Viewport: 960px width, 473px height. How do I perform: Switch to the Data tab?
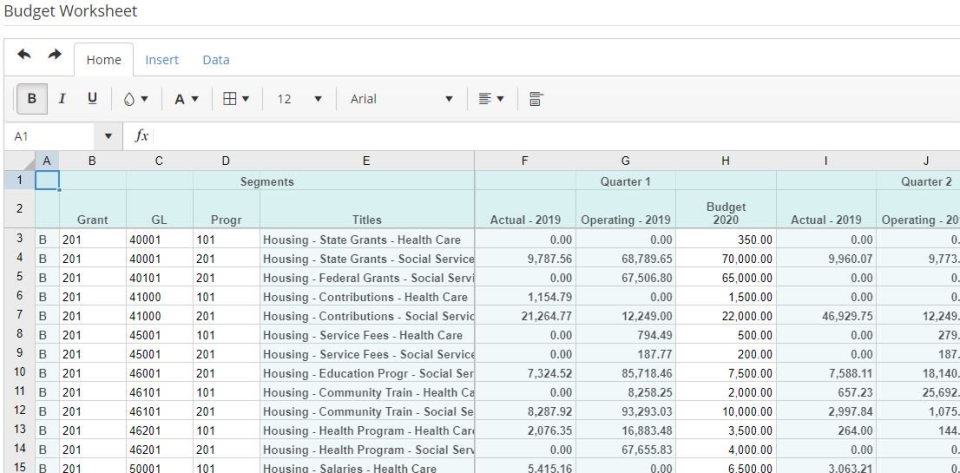[x=216, y=60]
